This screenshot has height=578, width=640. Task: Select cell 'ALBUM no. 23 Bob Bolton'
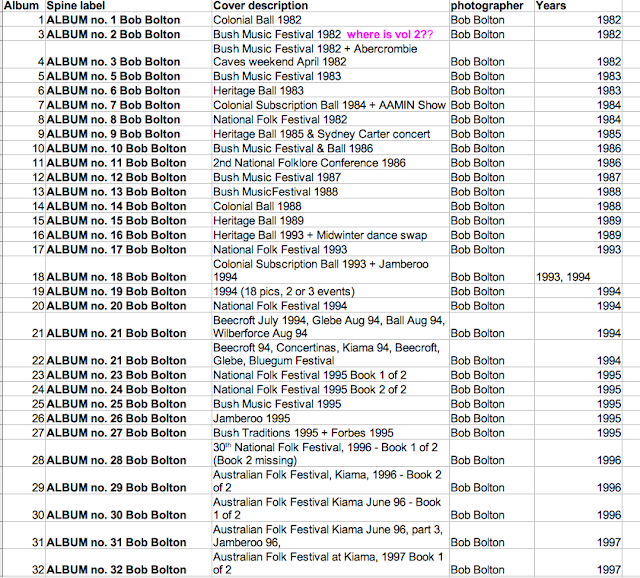pos(128,375)
